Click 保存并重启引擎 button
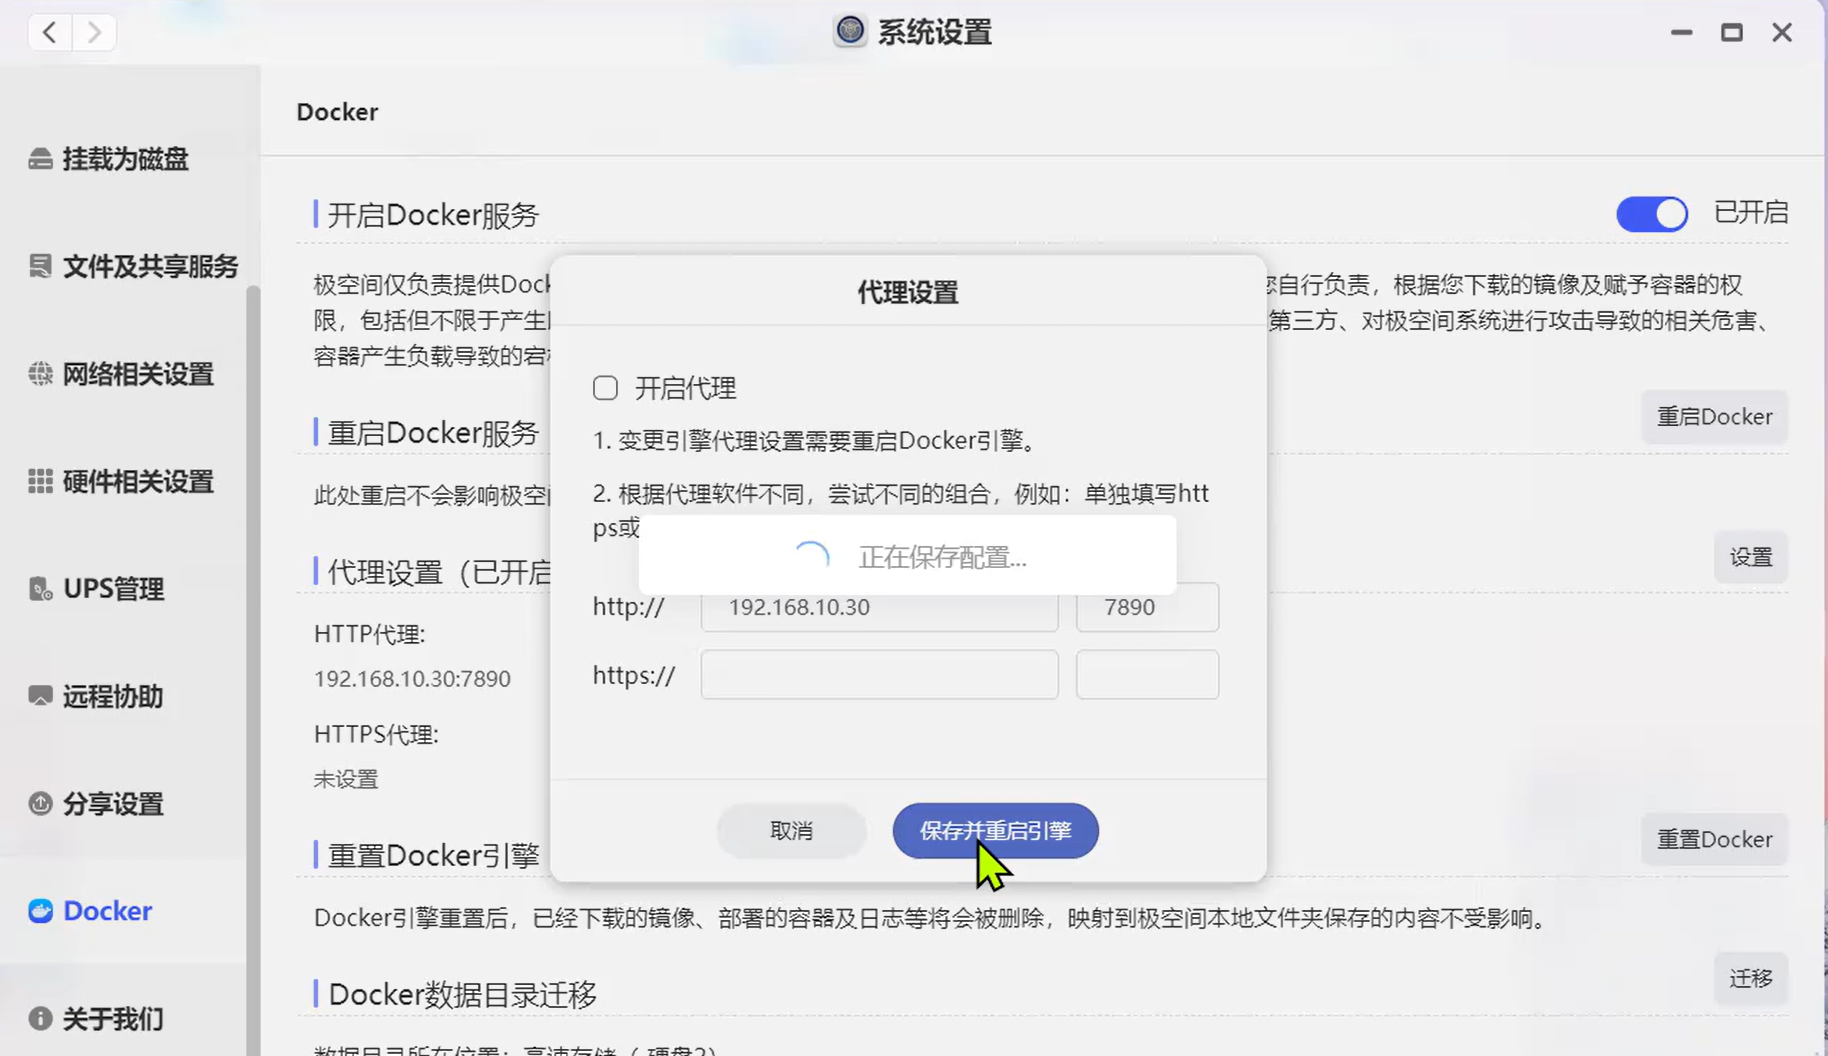Screen dimensions: 1828x1056 (x=995, y=831)
